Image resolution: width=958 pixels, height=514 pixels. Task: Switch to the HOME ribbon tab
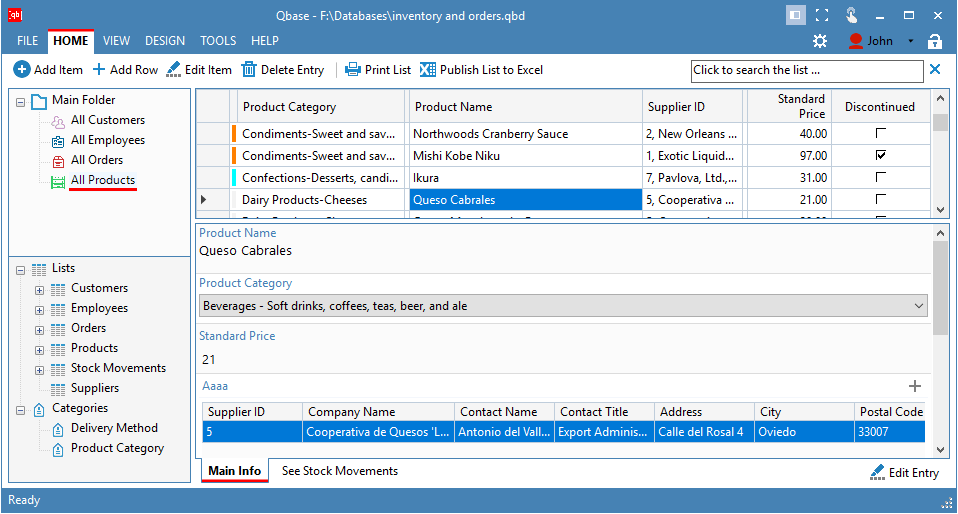coord(71,41)
